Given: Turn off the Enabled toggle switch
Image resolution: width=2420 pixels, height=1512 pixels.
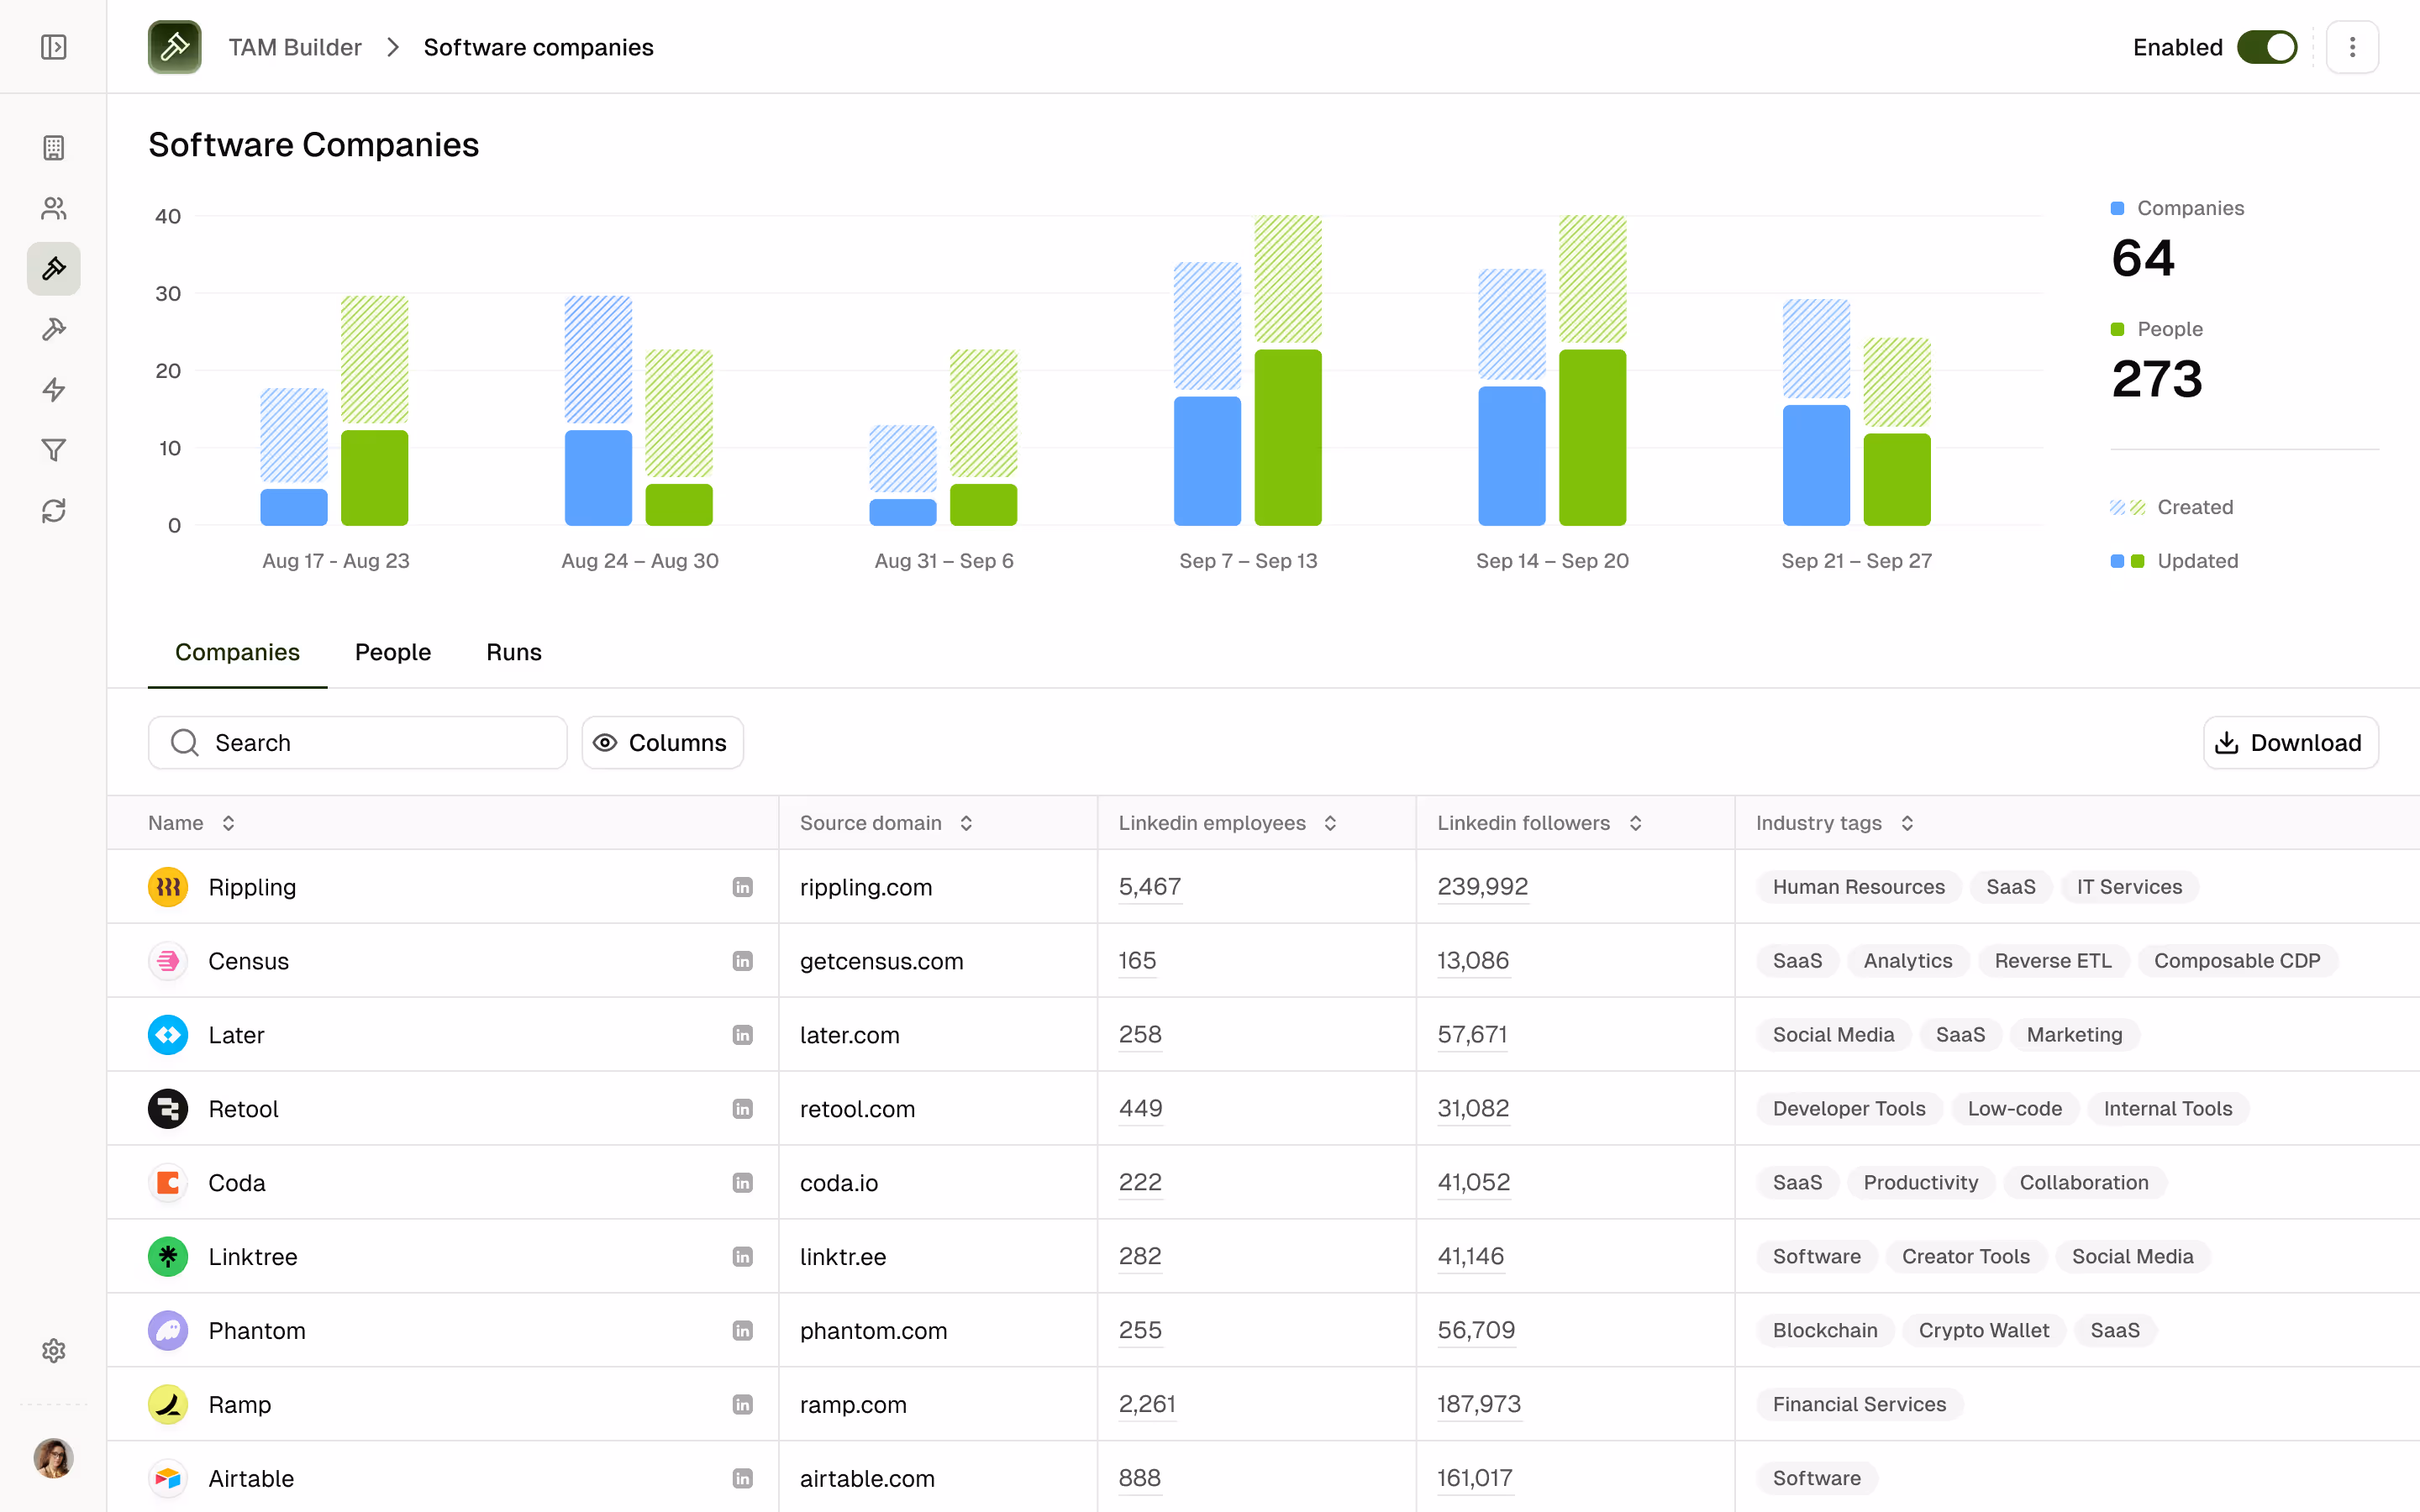Looking at the screenshot, I should [2267, 47].
